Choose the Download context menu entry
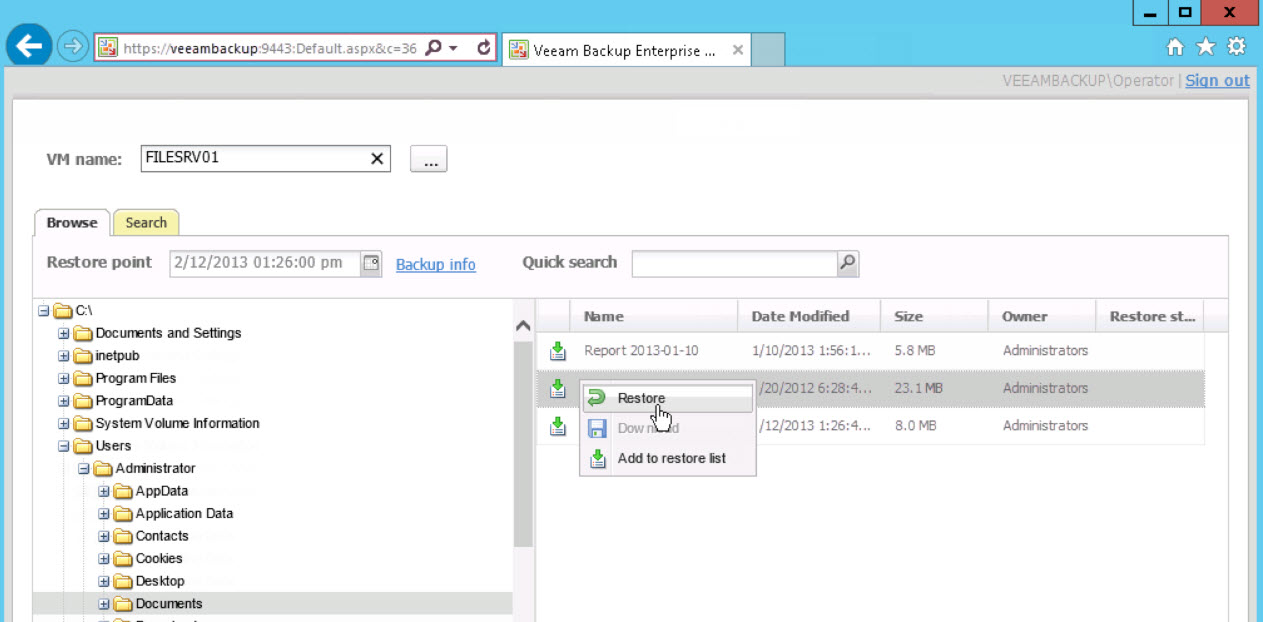Image resolution: width=1263 pixels, height=622 pixels. (668, 428)
